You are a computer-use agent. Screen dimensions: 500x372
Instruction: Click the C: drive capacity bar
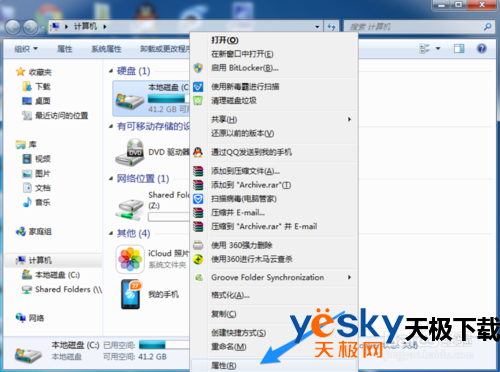[x=168, y=99]
